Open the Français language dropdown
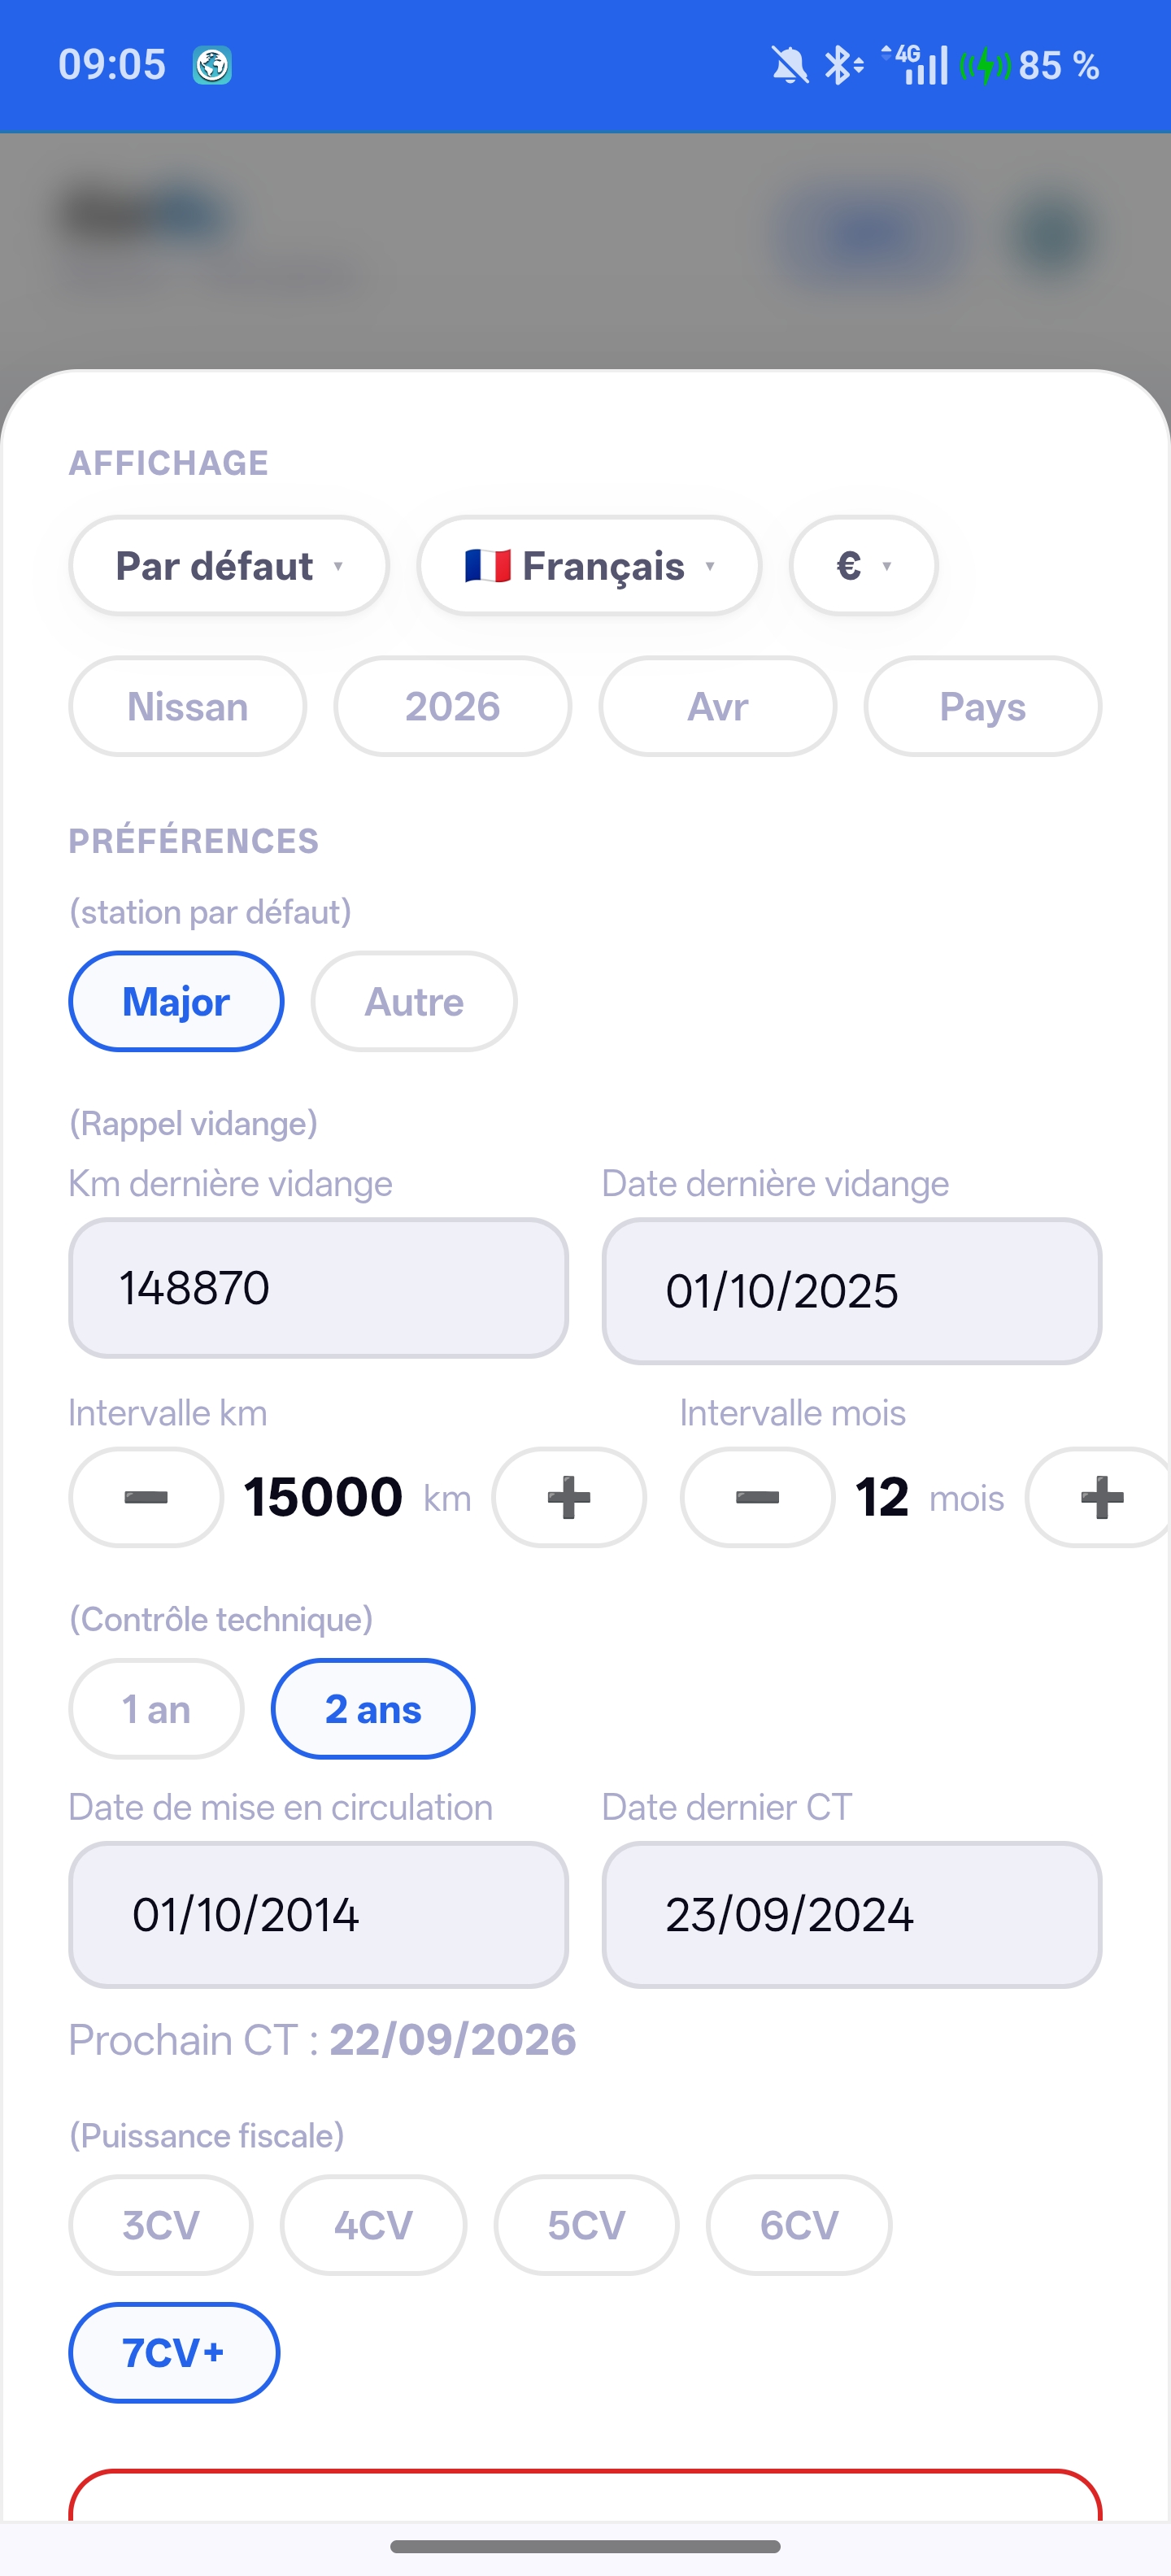The image size is (1171, 2576). (589, 566)
